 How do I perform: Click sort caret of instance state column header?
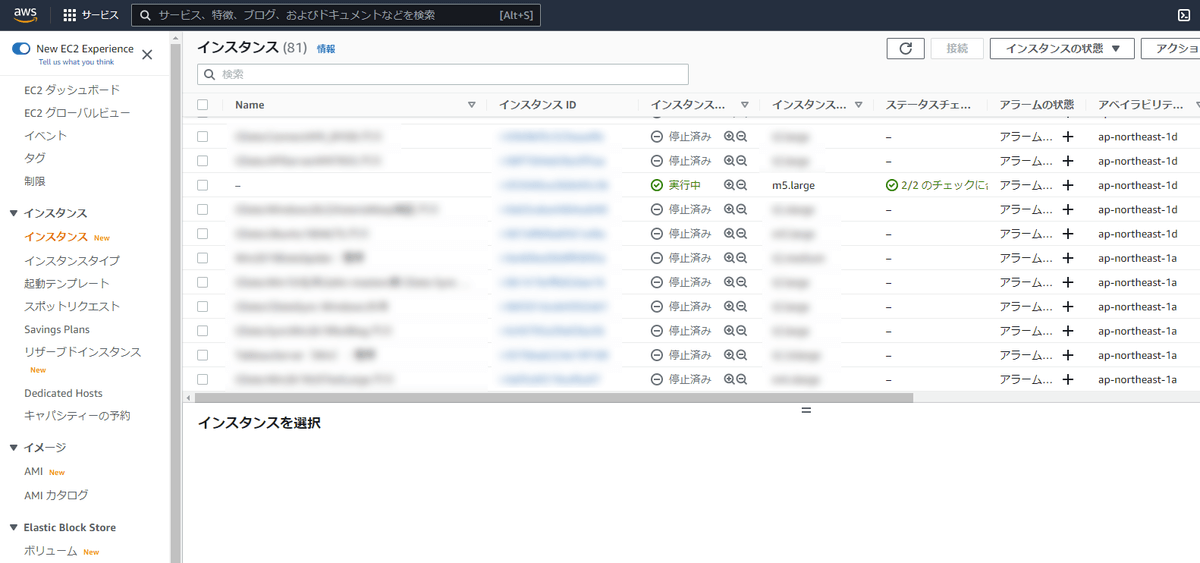[744, 105]
